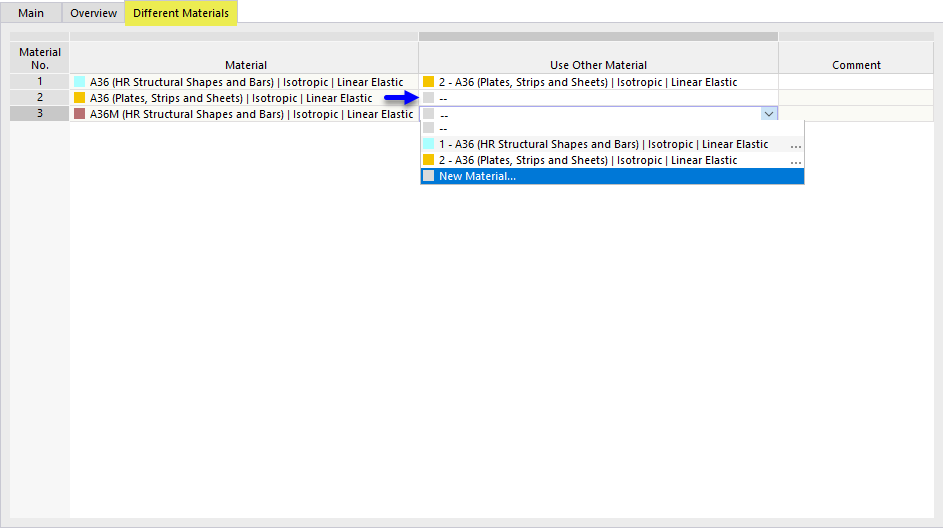Click '--' Use Other Material cell in row 2
The height and width of the screenshot is (528, 943).
pyautogui.click(x=598, y=97)
